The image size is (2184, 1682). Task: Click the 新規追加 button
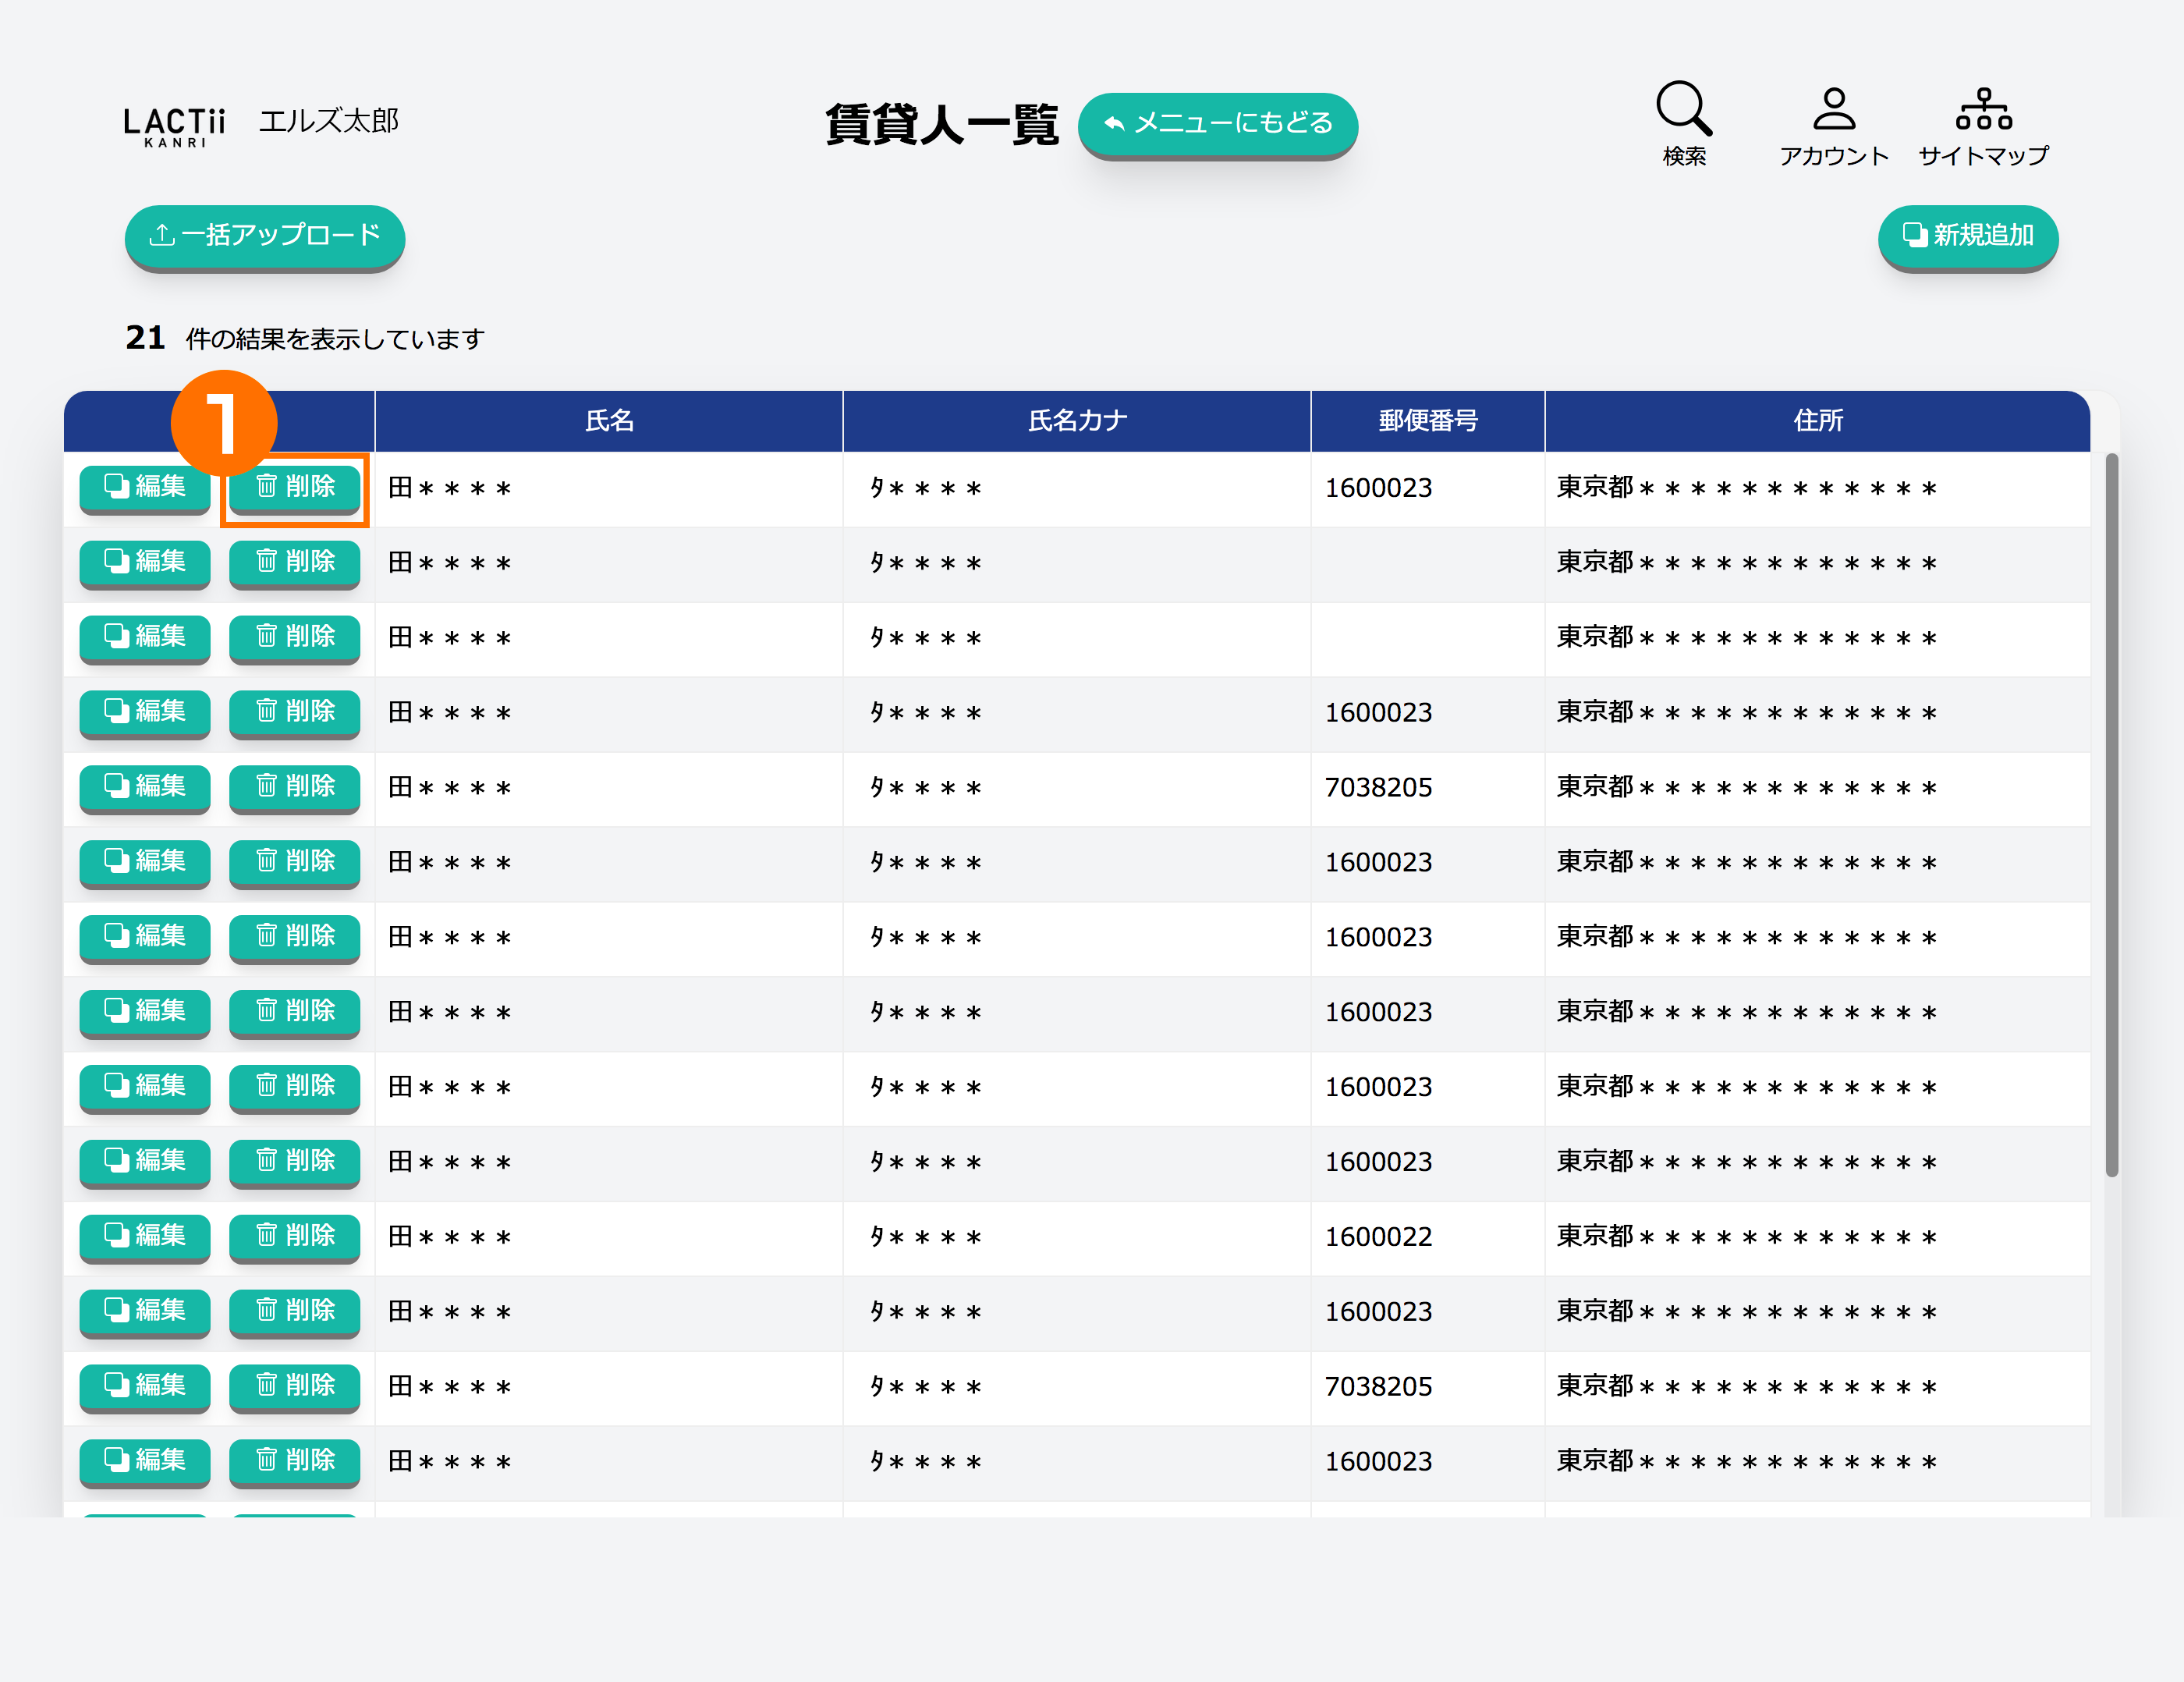pos(1967,235)
